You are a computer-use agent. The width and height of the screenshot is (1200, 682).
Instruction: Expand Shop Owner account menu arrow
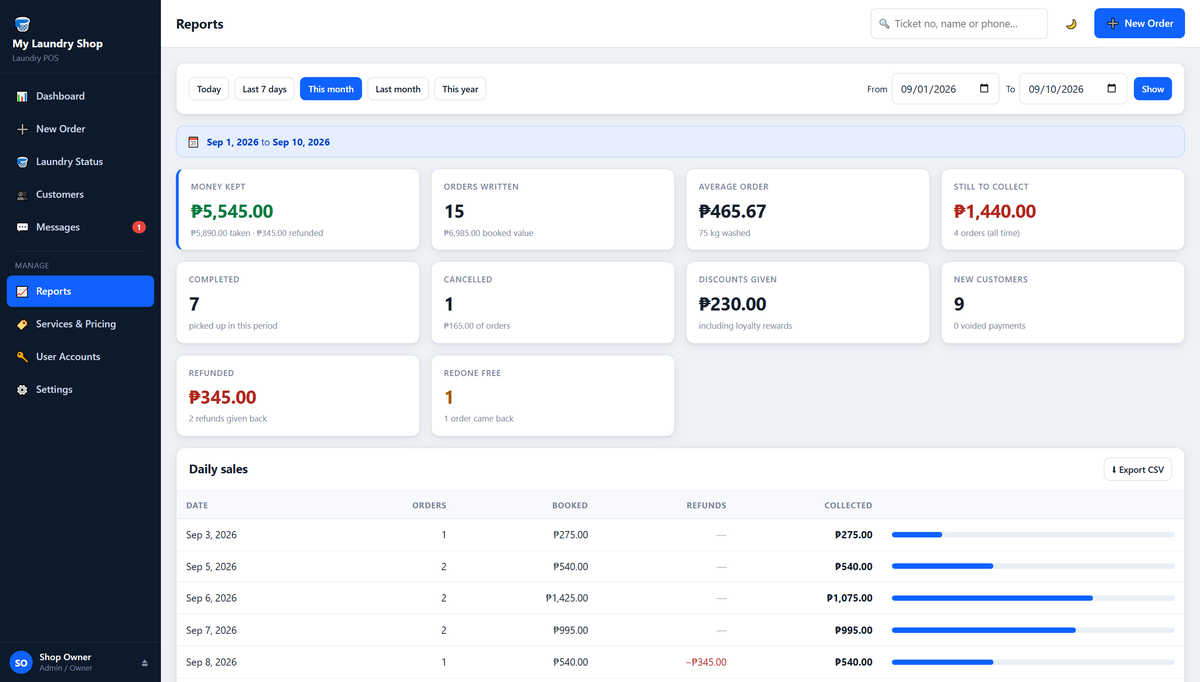(144, 663)
